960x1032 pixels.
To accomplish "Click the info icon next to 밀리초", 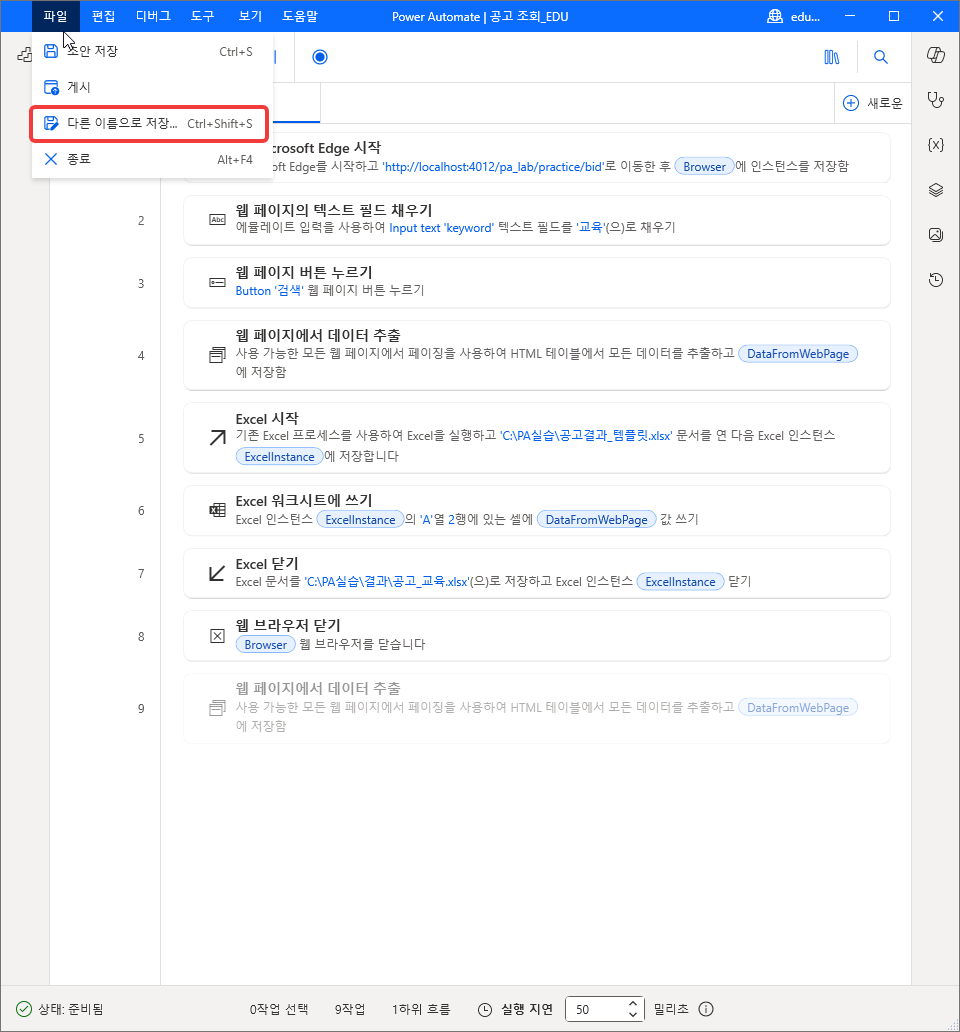I will tap(706, 1009).
